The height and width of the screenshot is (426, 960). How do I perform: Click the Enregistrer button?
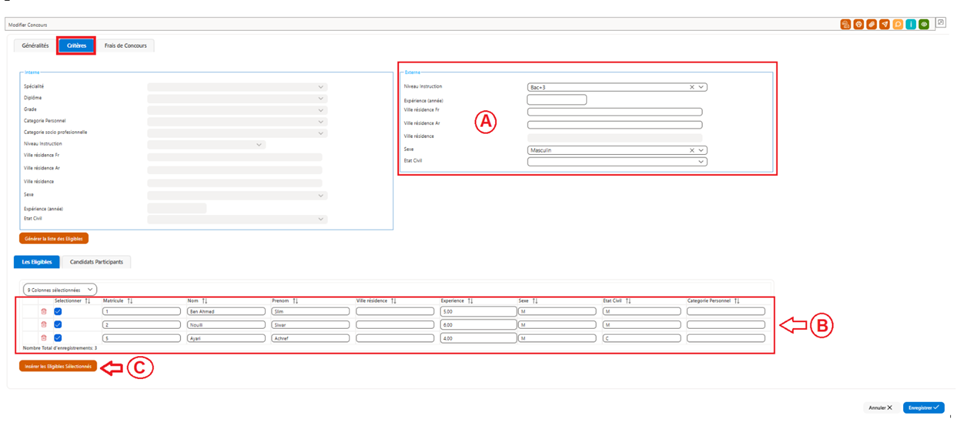click(x=924, y=407)
